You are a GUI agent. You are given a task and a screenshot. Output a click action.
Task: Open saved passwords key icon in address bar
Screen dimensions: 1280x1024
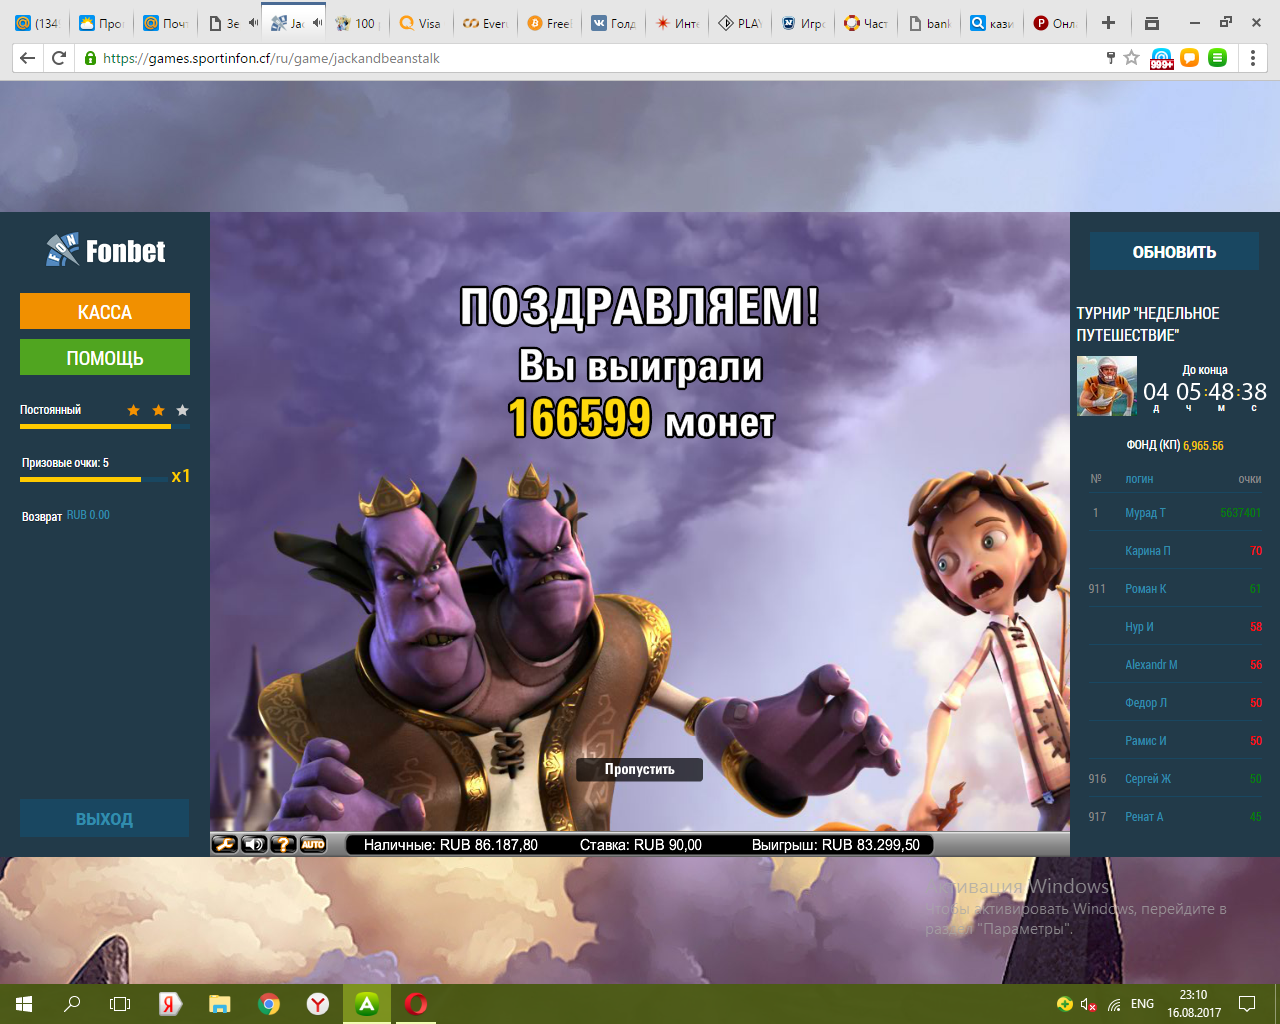(x=1110, y=58)
